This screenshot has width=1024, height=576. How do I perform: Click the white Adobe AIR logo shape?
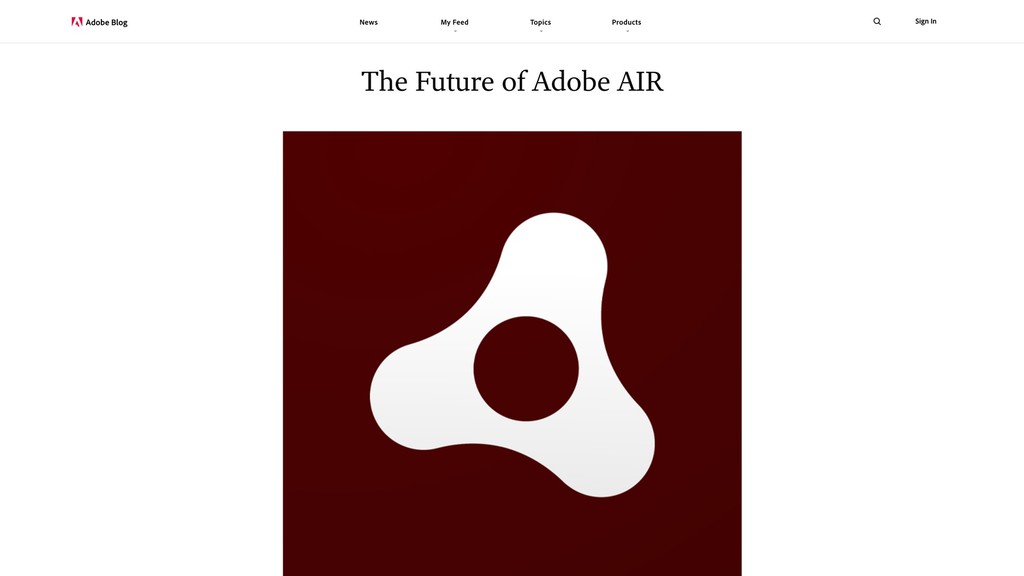click(512, 355)
